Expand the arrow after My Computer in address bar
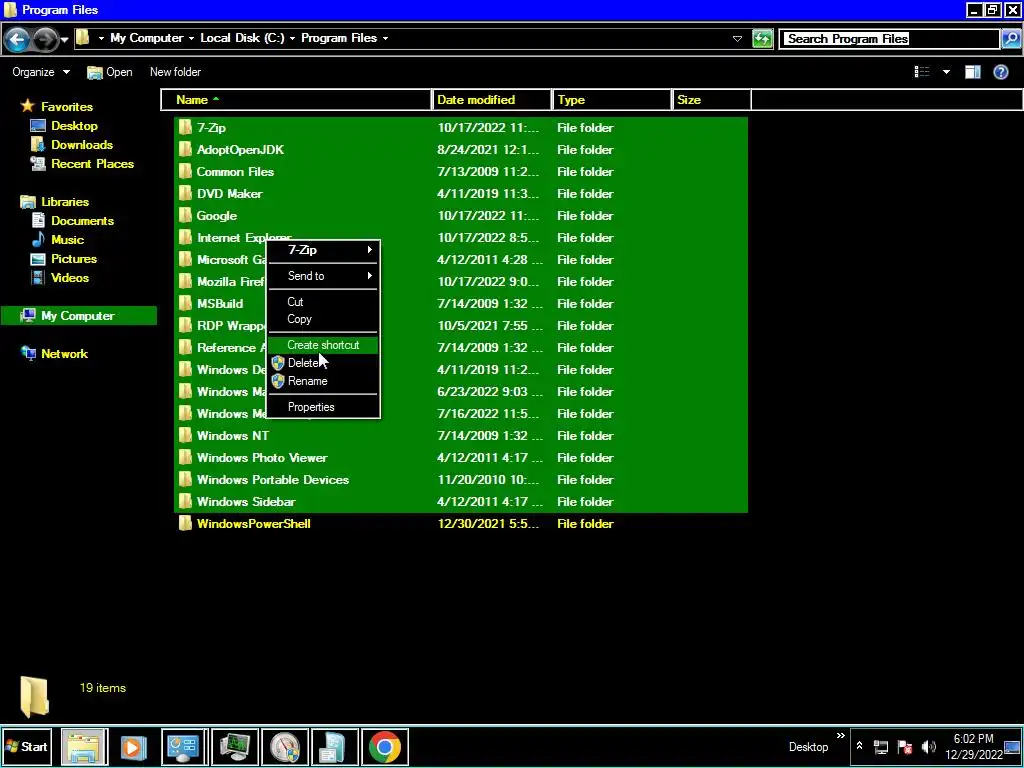Viewport: 1024px width, 768px height. (x=191, y=39)
